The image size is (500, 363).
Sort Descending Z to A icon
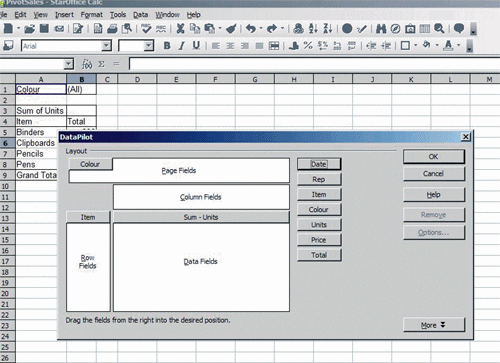328,29
